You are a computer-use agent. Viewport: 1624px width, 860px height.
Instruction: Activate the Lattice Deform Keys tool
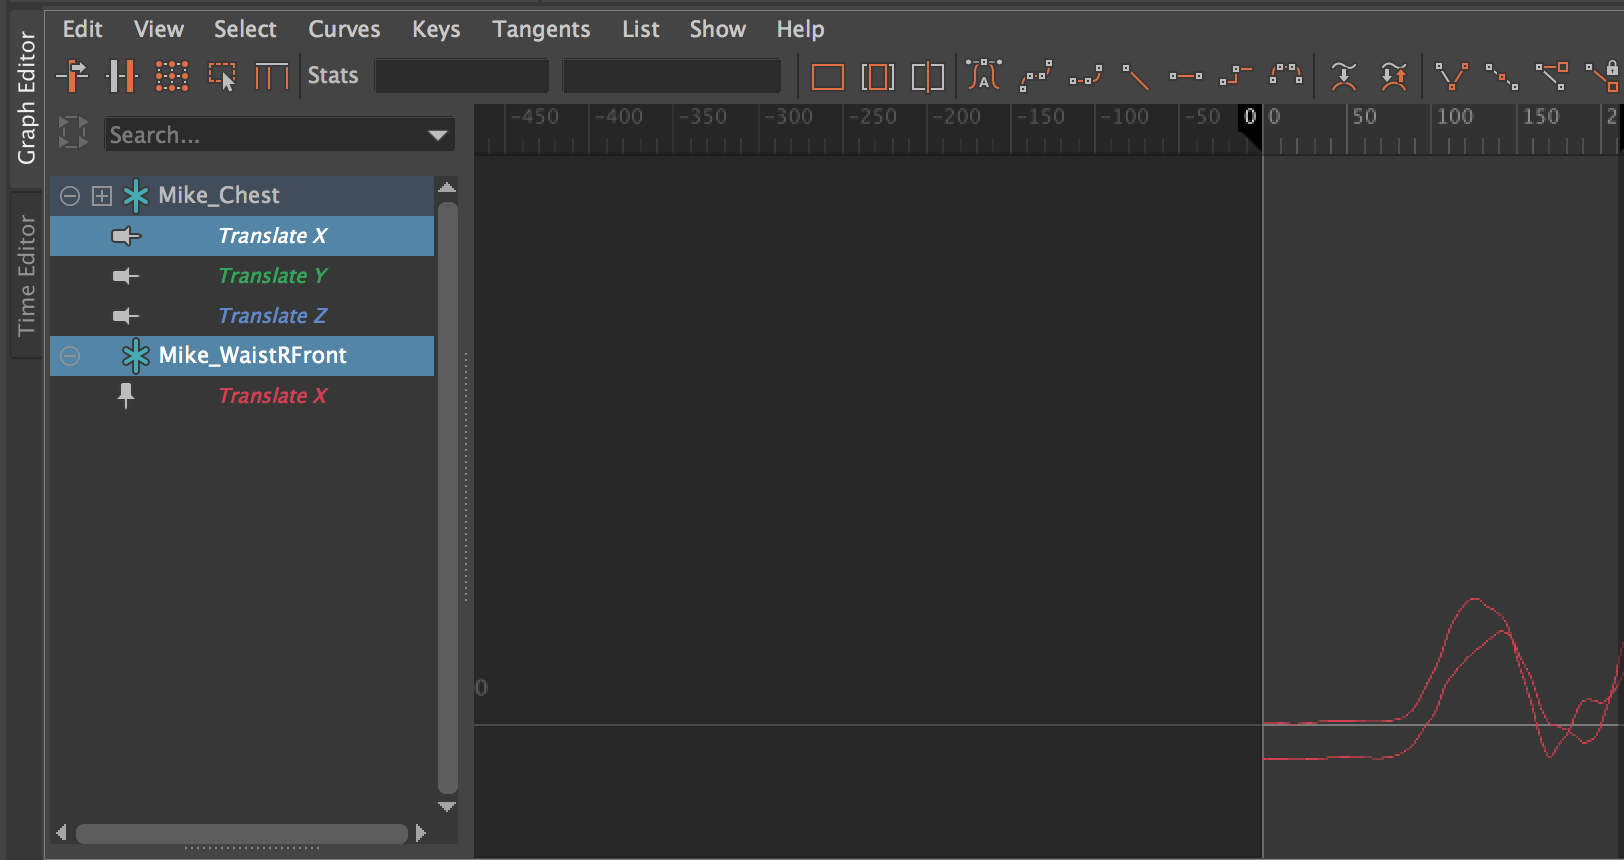click(x=172, y=76)
